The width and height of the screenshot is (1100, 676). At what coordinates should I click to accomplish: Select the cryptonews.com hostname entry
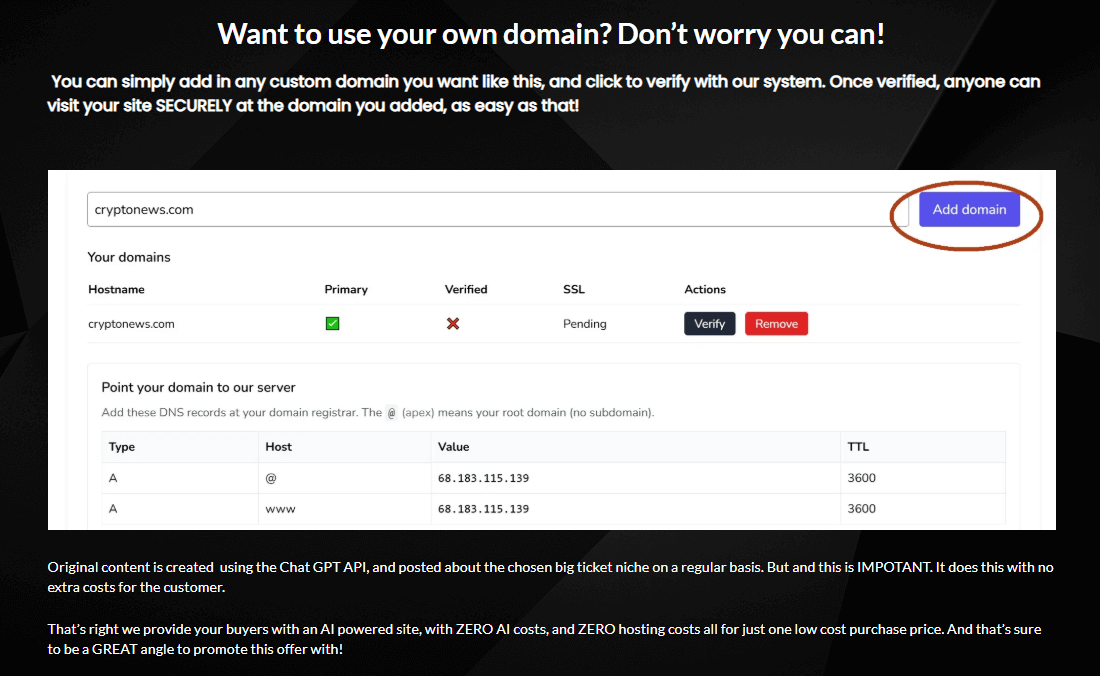click(x=131, y=323)
